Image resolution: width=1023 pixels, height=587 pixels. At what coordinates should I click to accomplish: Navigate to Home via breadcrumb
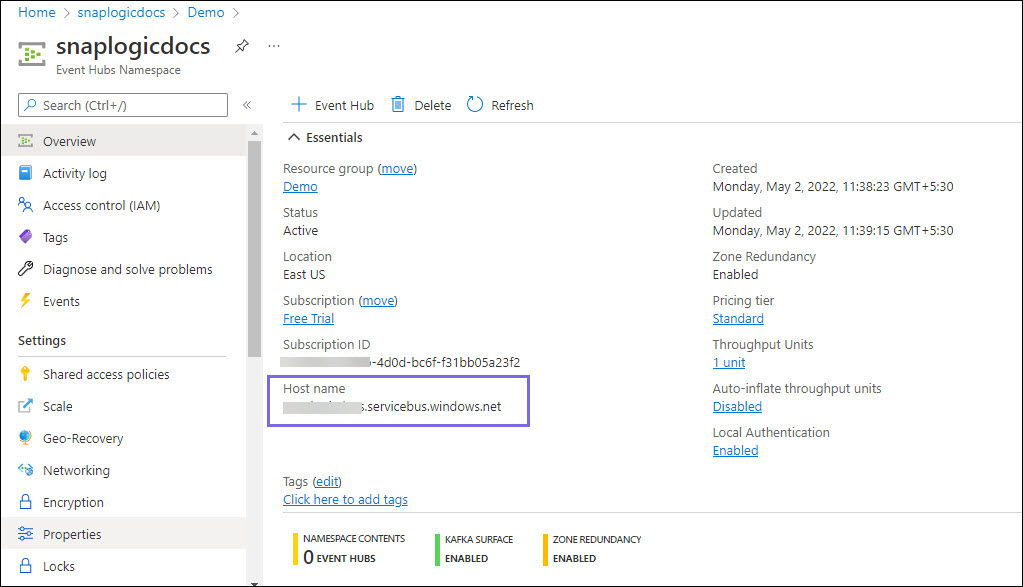click(36, 12)
